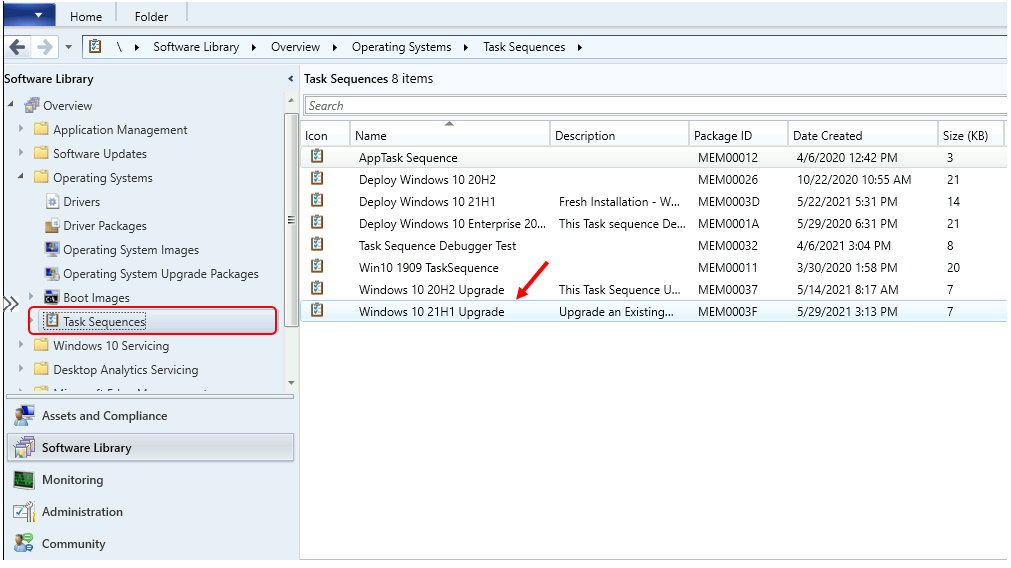Viewport: 1011px width, 568px height.
Task: Sort by the Name column header
Action: click(x=450, y=135)
